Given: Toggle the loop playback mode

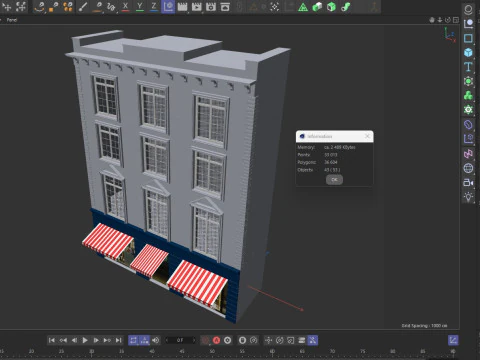Looking at the screenshot, I should coord(133,340).
